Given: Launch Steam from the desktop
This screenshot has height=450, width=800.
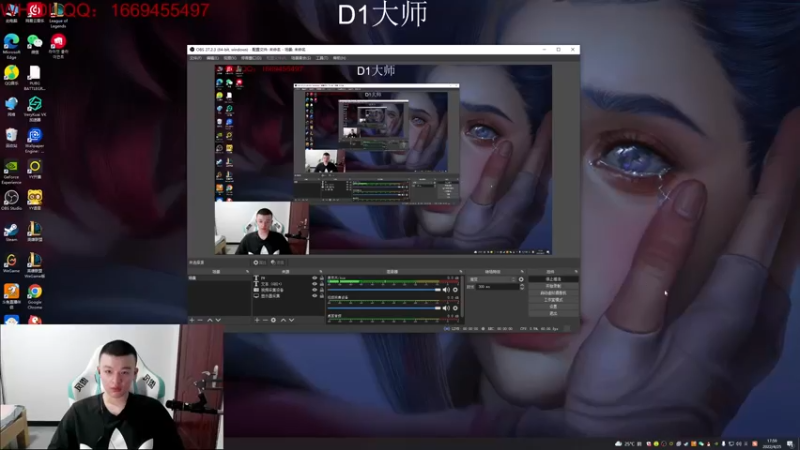Looking at the screenshot, I should [x=11, y=232].
